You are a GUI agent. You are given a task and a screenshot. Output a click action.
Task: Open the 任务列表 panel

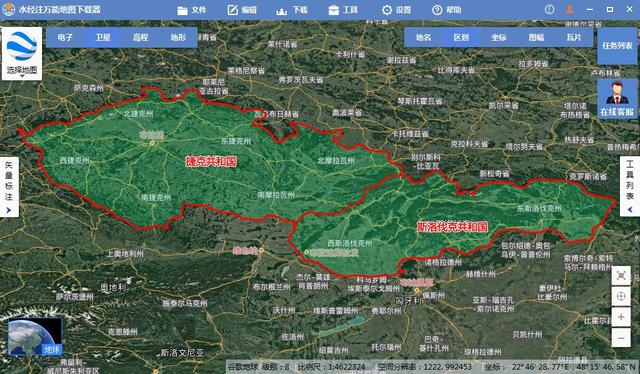click(x=617, y=45)
